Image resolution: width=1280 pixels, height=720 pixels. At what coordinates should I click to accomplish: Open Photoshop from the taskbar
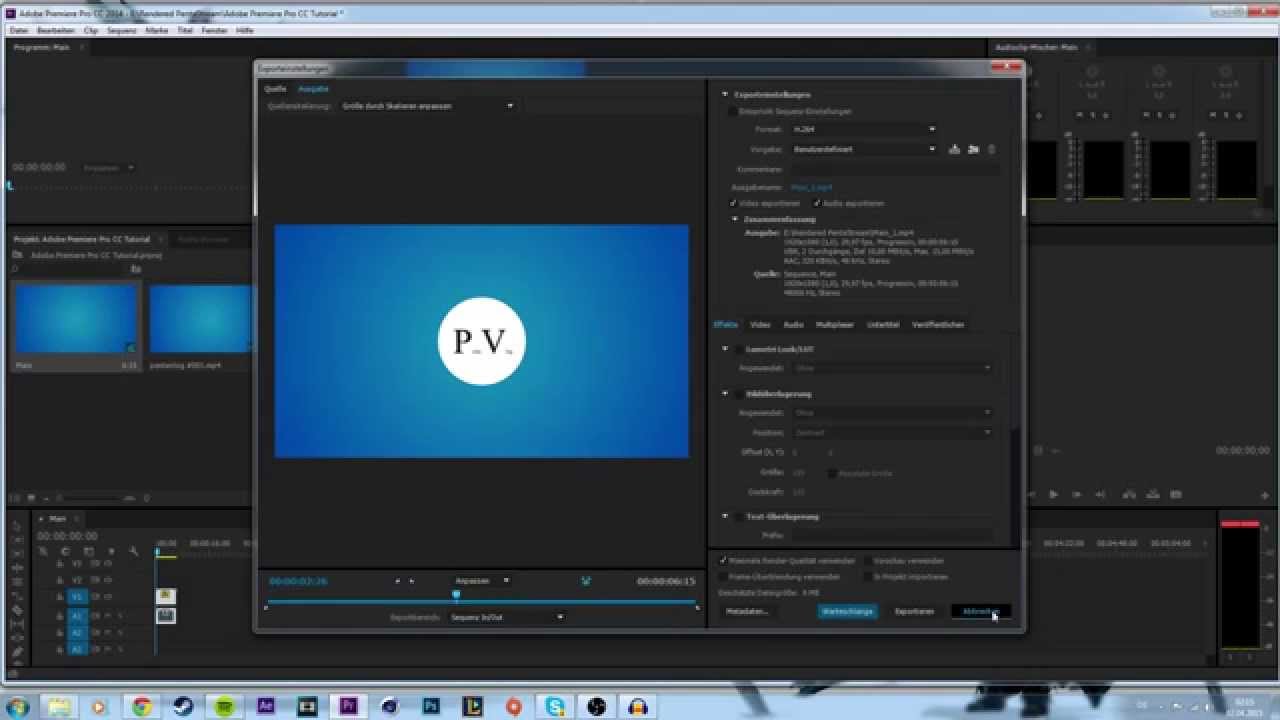(431, 706)
